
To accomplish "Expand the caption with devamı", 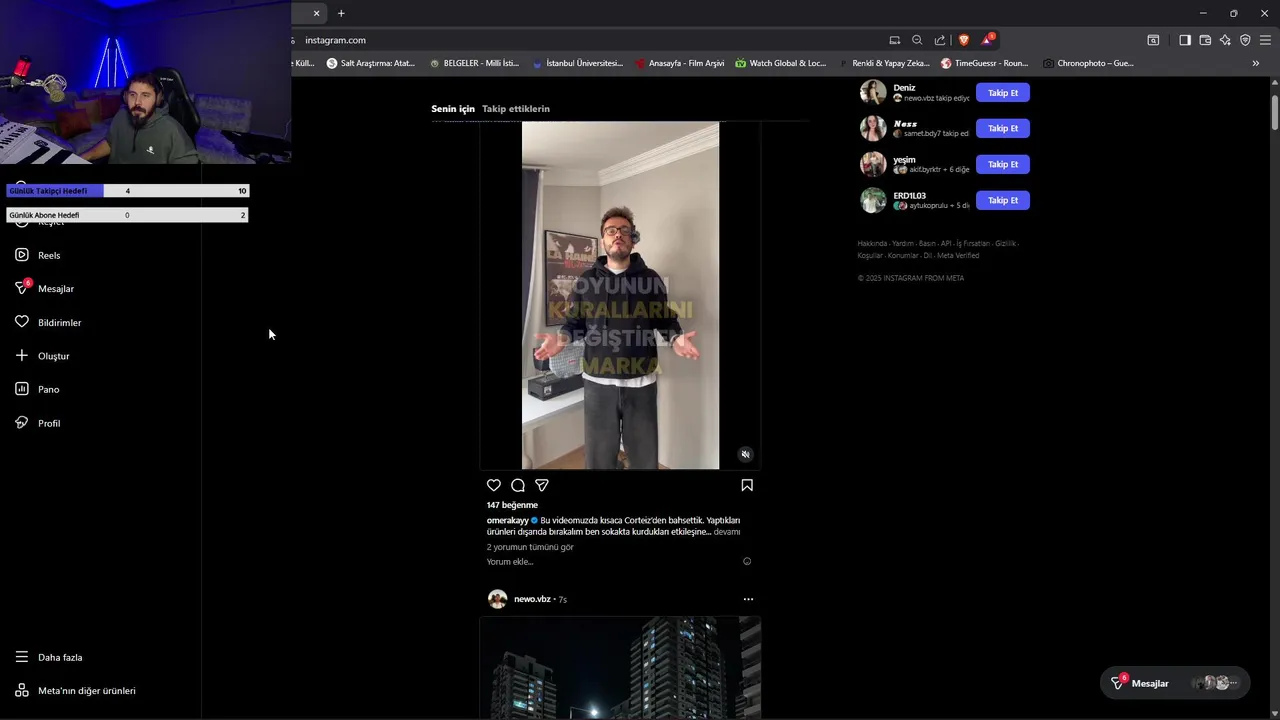I will [727, 532].
